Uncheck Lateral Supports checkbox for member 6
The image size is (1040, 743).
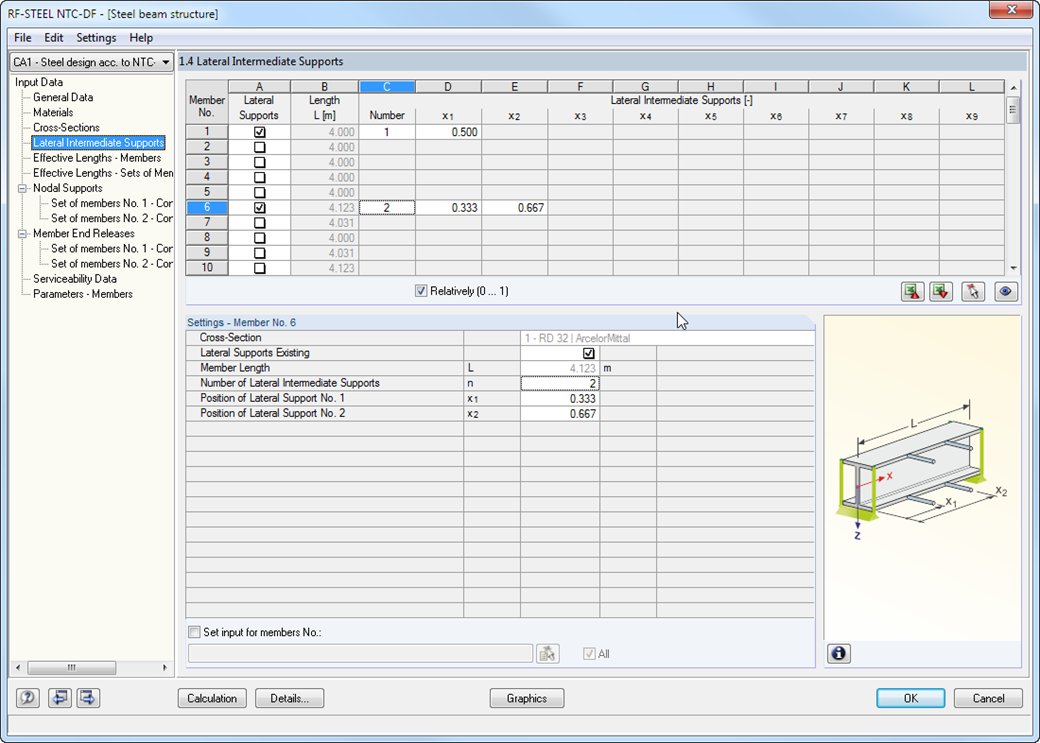[259, 208]
